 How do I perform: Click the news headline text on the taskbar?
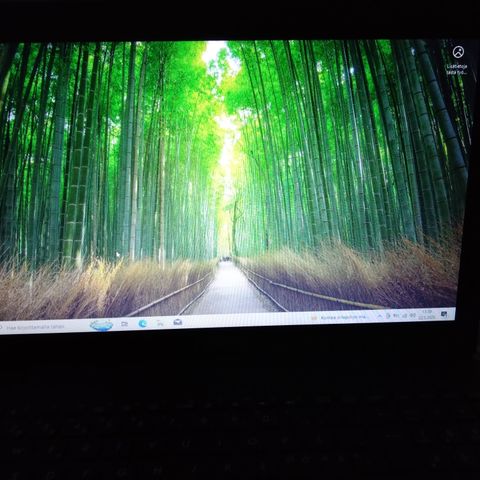click(343, 317)
